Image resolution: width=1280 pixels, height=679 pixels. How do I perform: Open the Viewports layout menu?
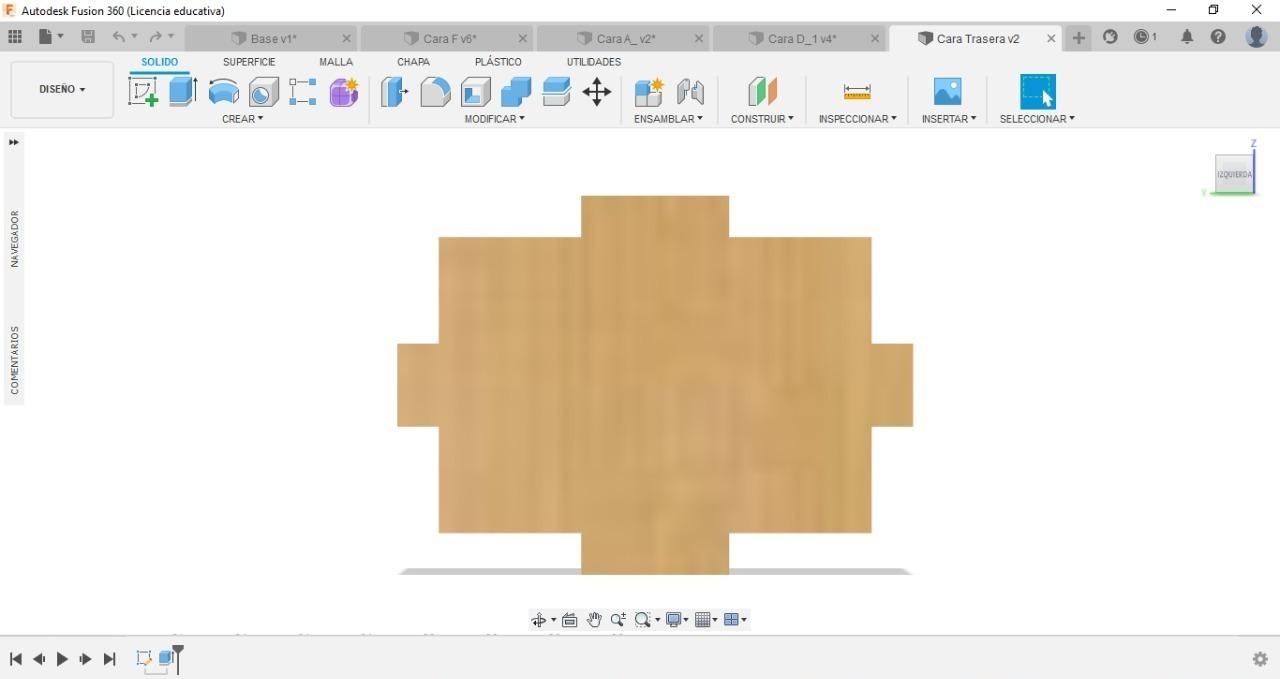(735, 620)
